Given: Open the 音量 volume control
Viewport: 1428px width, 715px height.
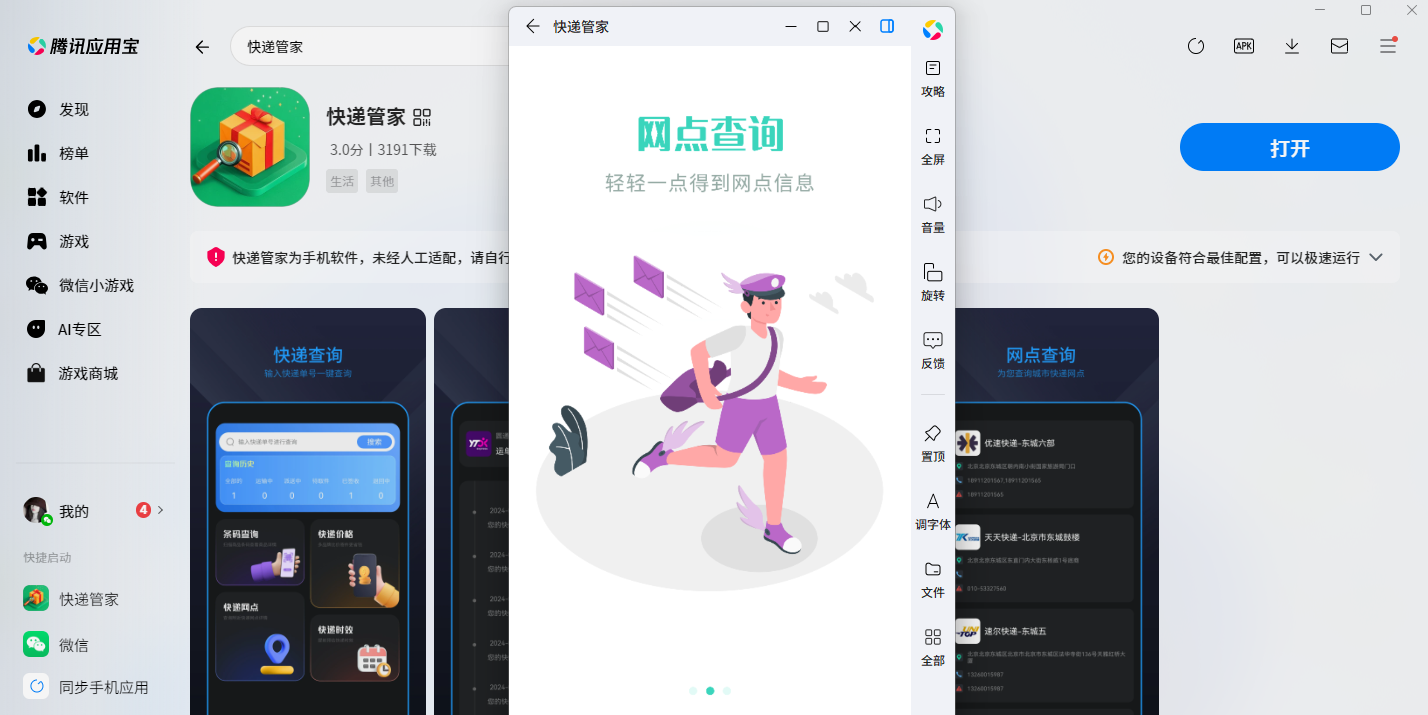Looking at the screenshot, I should pyautogui.click(x=932, y=214).
